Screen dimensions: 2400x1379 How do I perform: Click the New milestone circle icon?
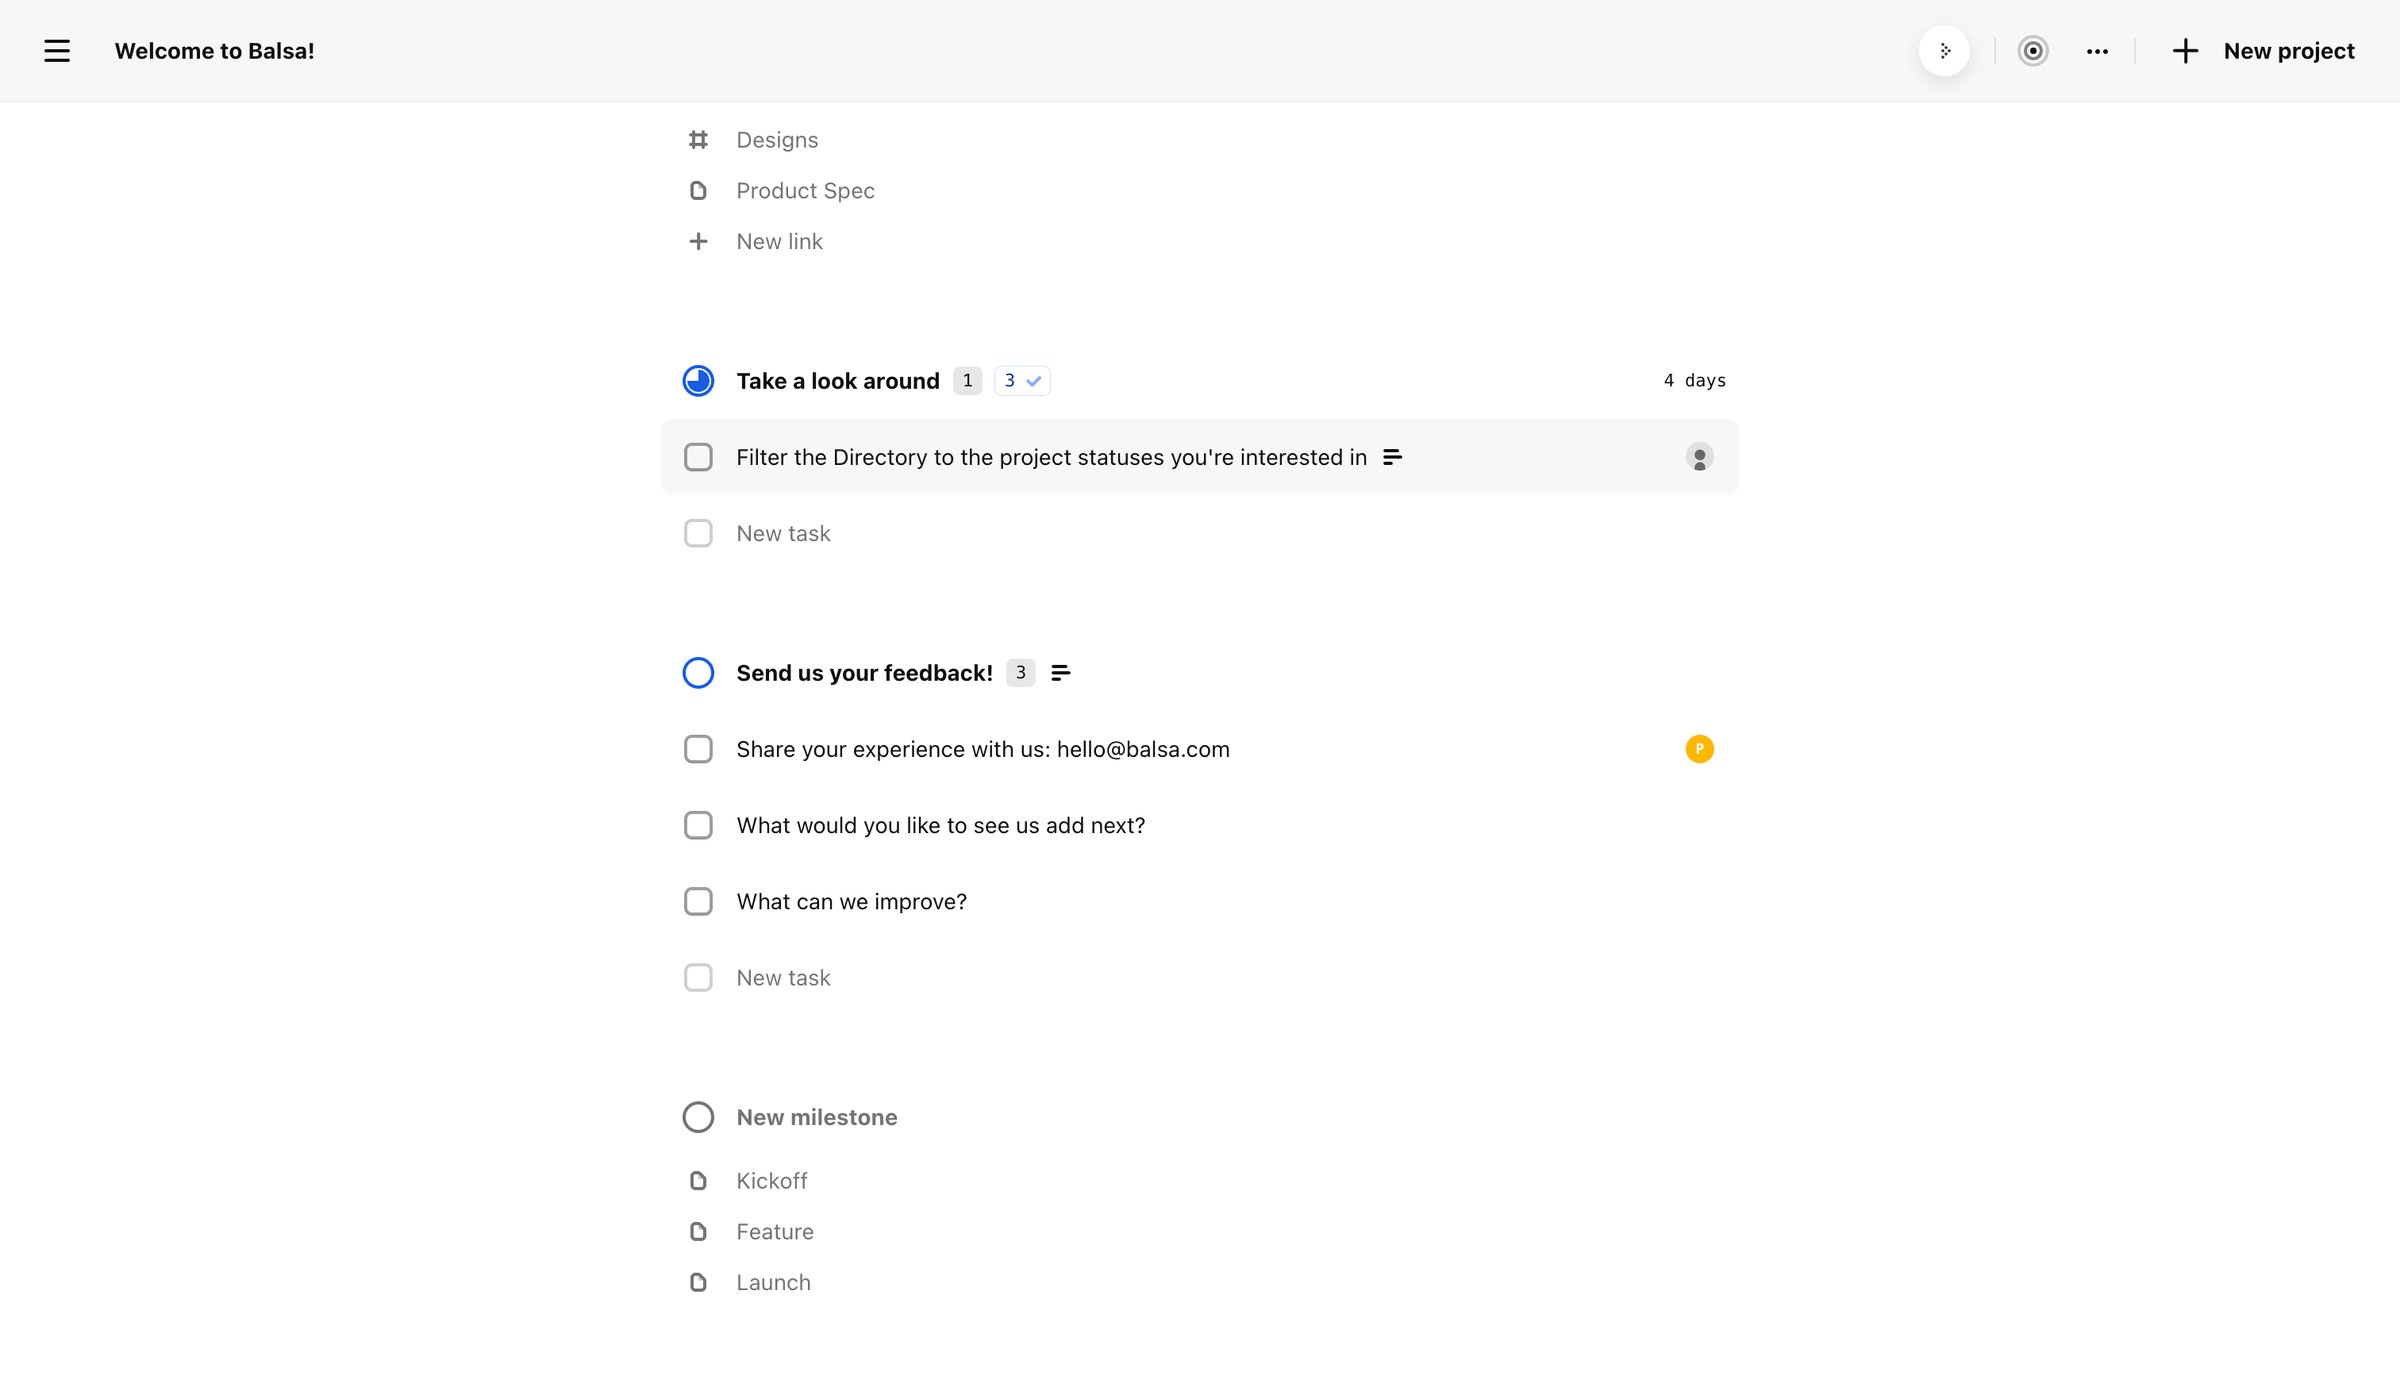click(698, 1117)
